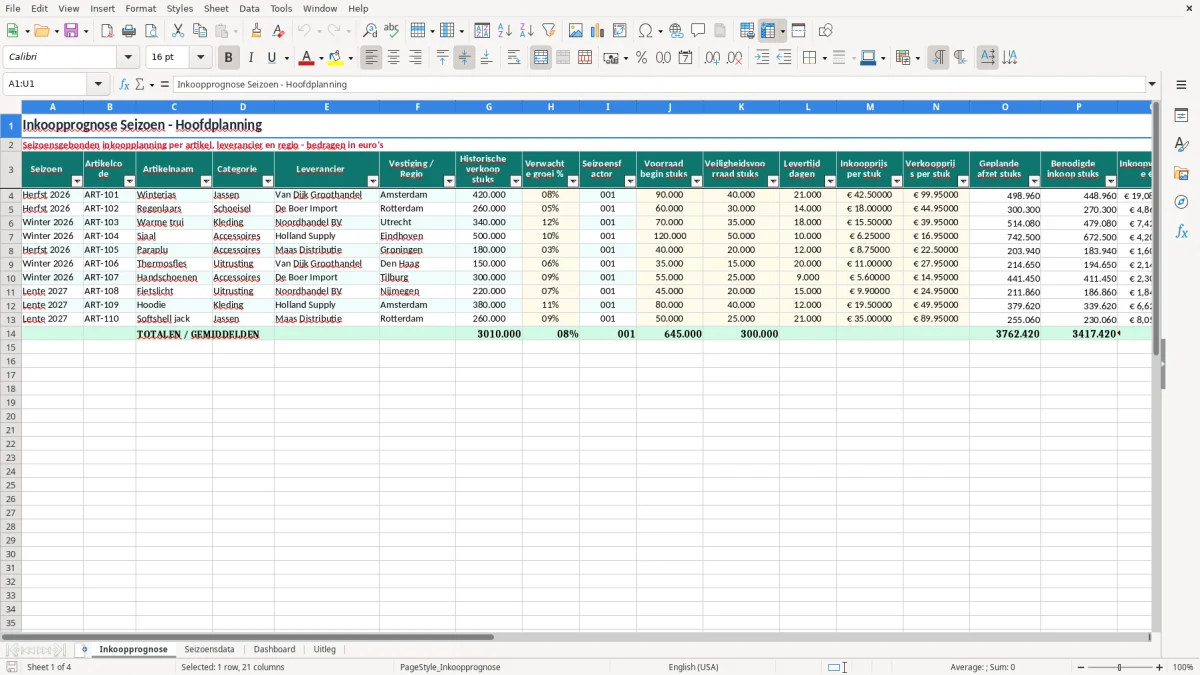Open the Seizoen column filter dropdown
Viewport: 1200px width, 675px height.
click(x=77, y=182)
